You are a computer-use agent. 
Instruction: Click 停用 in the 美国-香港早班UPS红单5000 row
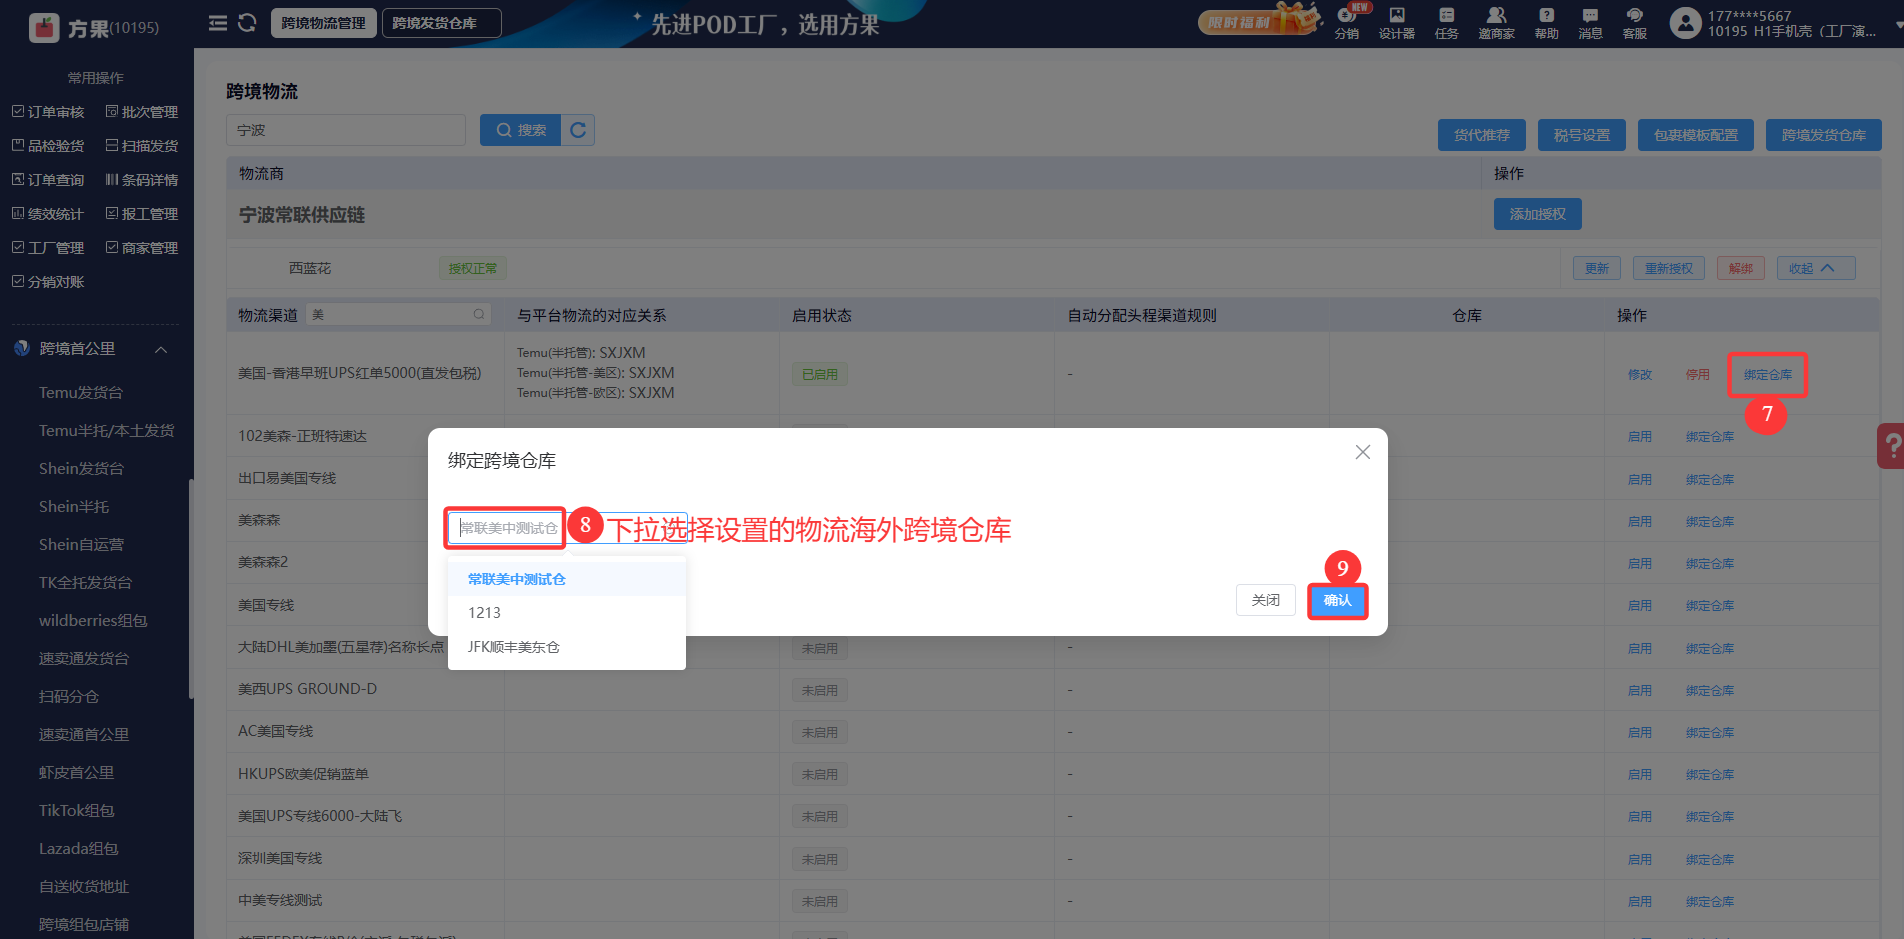[x=1698, y=374]
